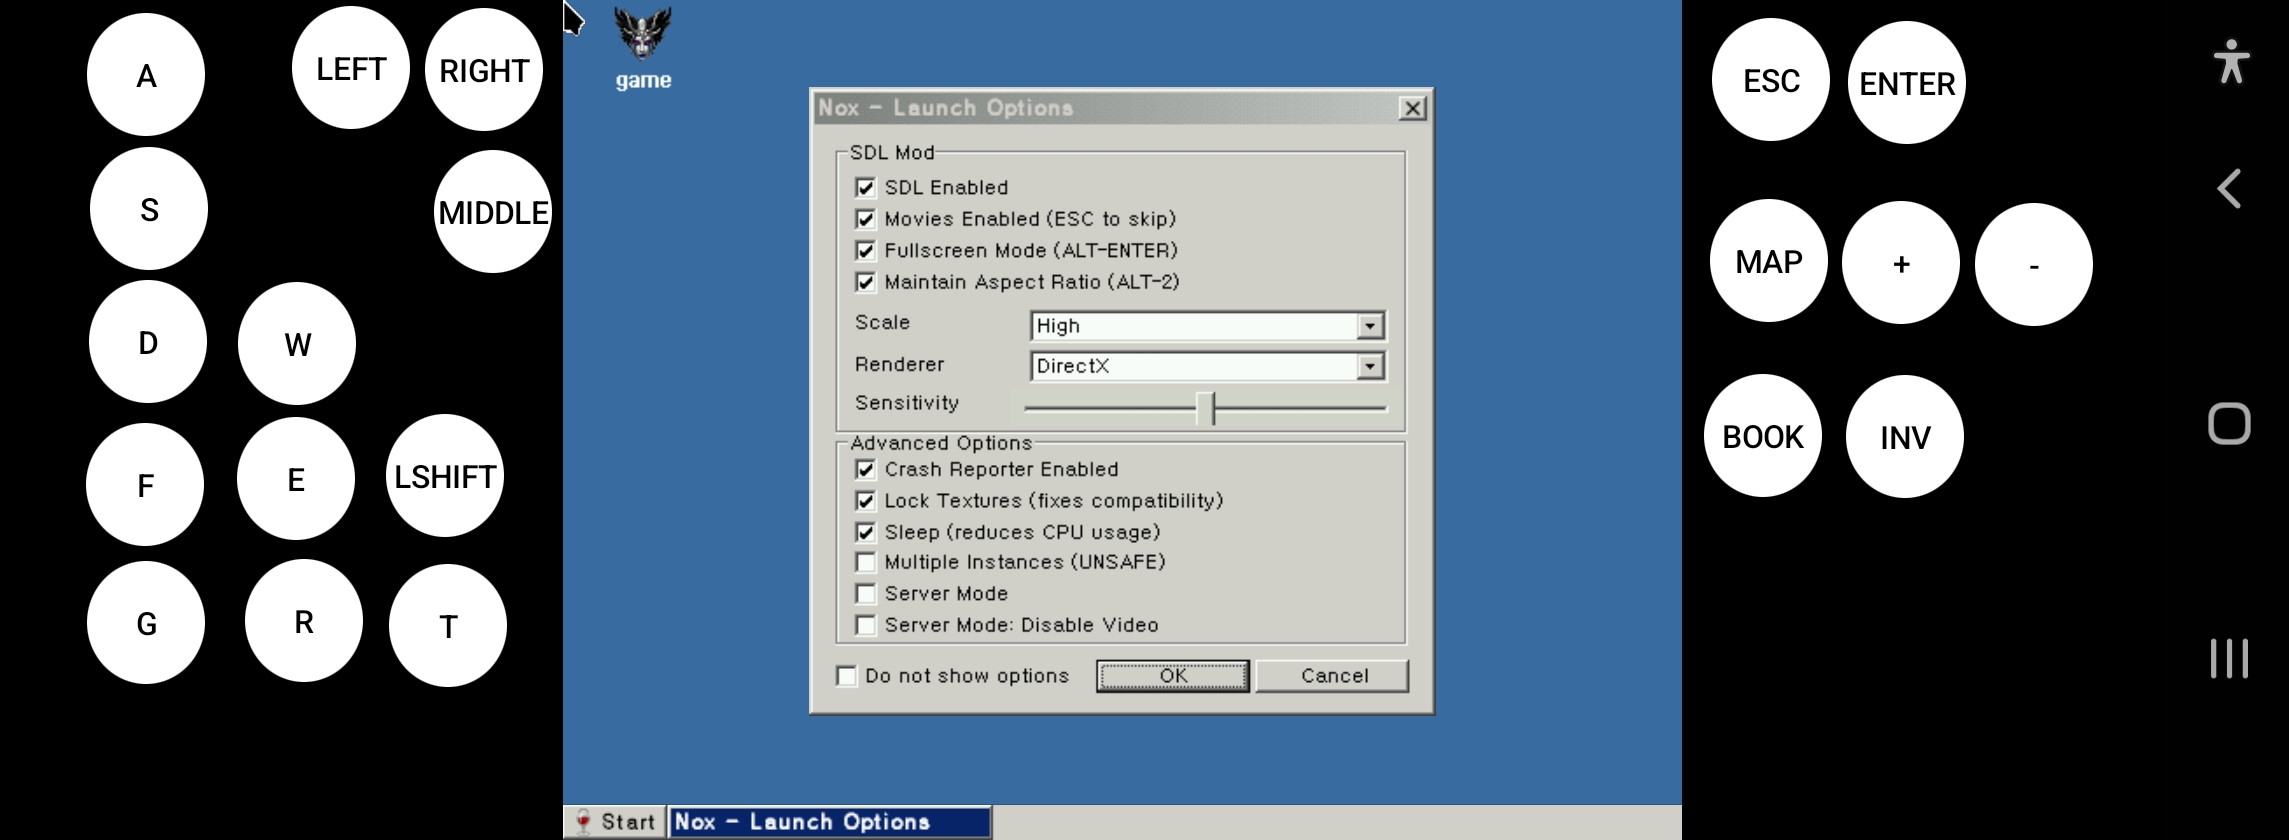Tap the R virtual key
Image resolution: width=2289 pixels, height=840 pixels.
[304, 621]
